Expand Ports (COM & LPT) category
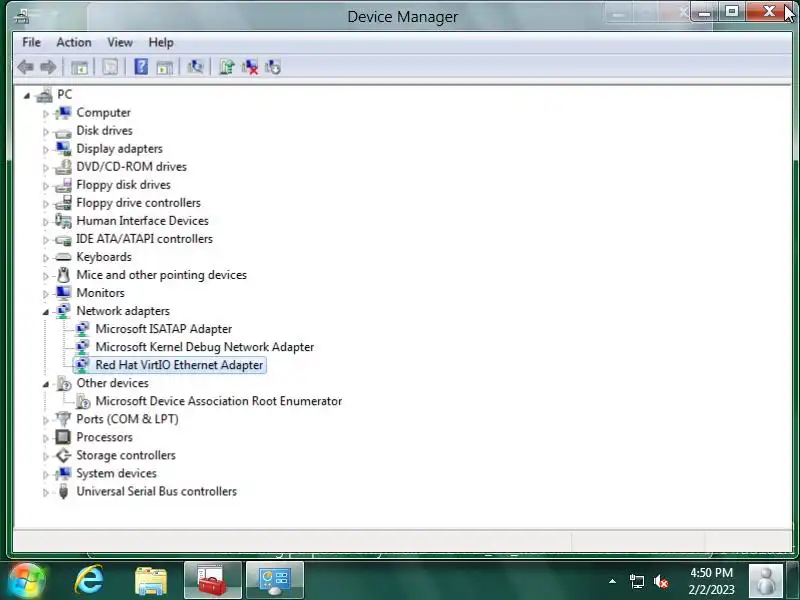This screenshot has width=800, height=600. coord(45,420)
